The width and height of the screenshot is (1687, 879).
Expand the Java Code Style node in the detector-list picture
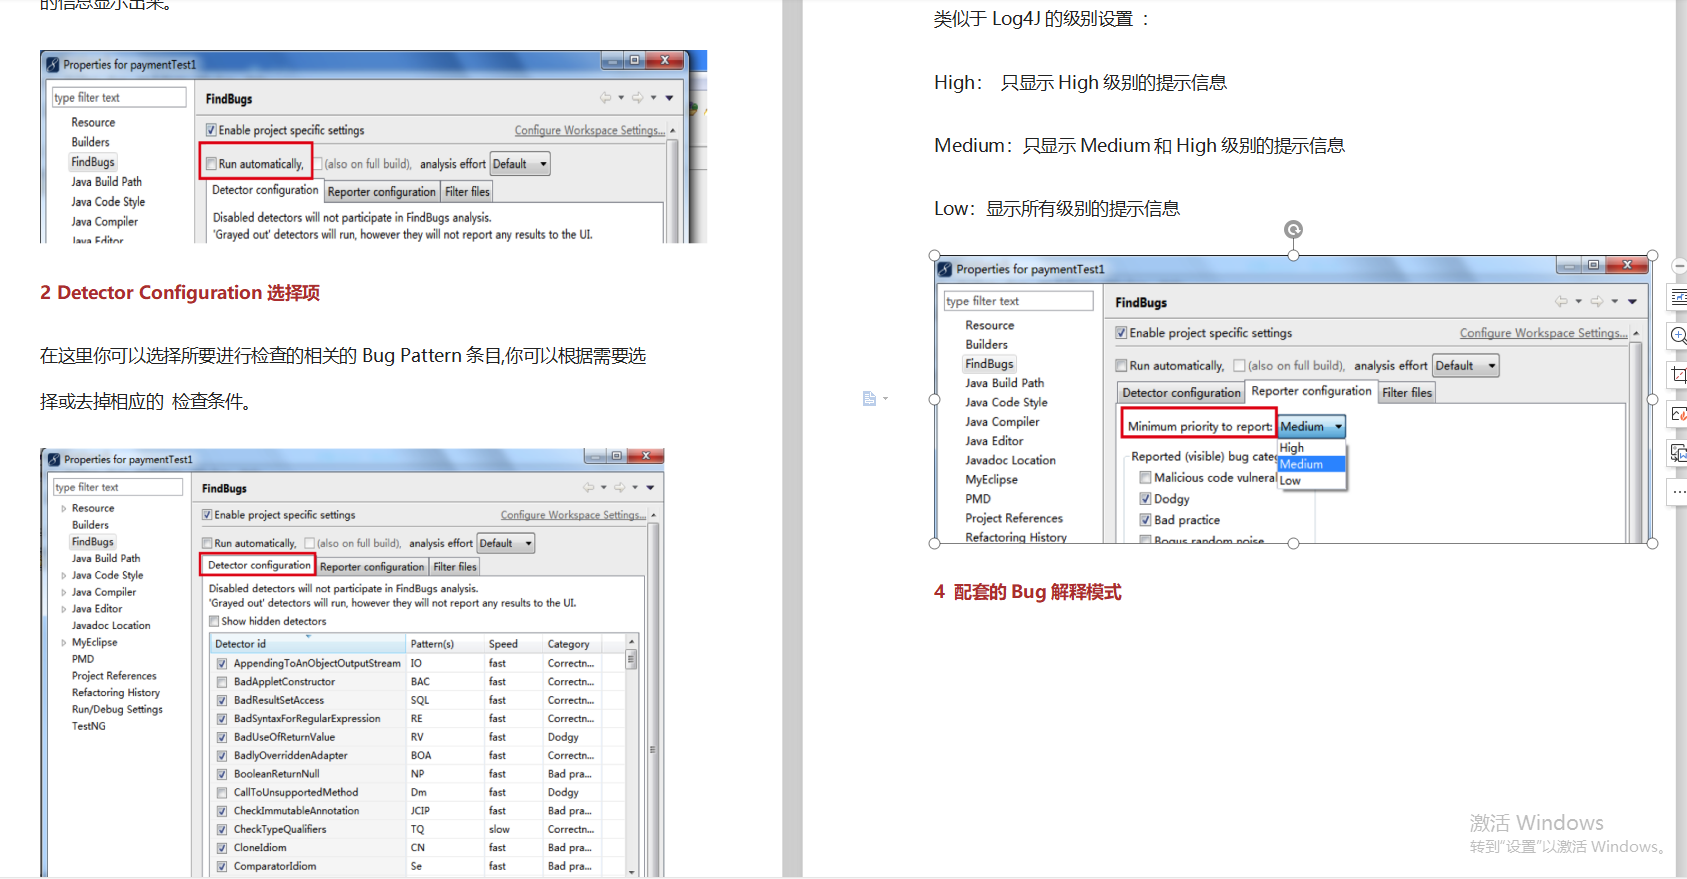coord(64,575)
